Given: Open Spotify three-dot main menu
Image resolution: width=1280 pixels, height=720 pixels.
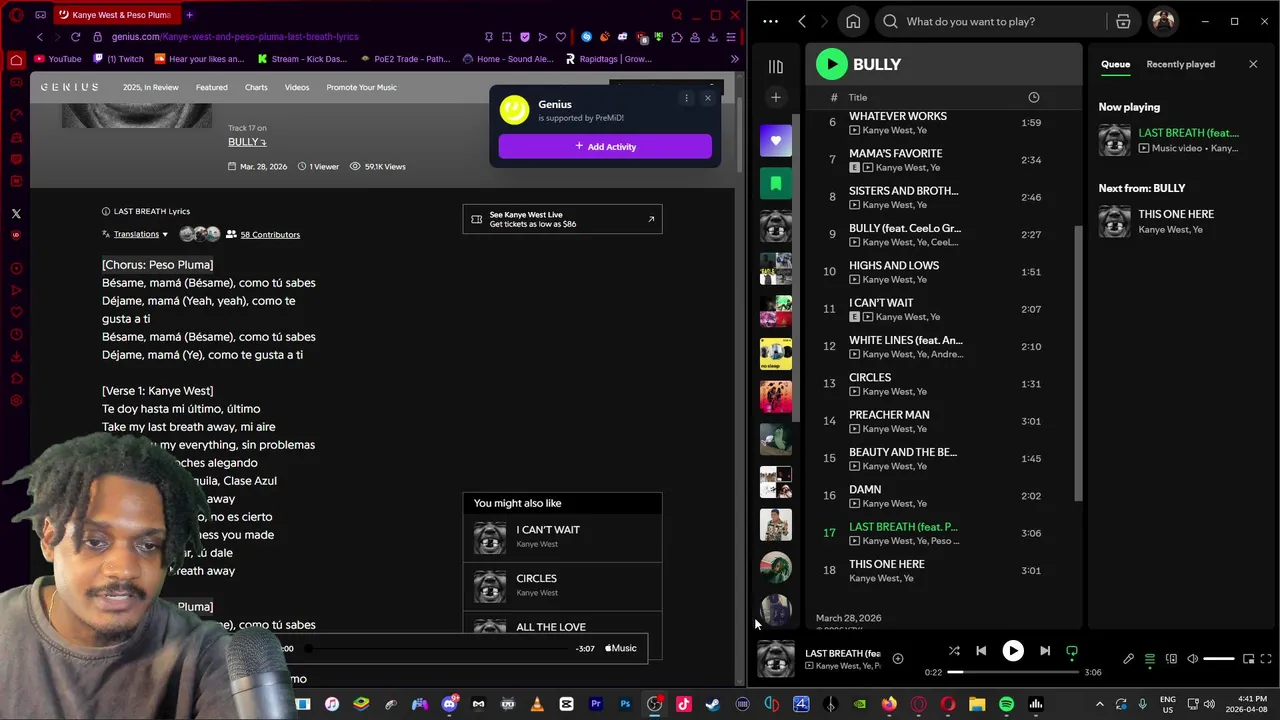Looking at the screenshot, I should click(x=770, y=21).
